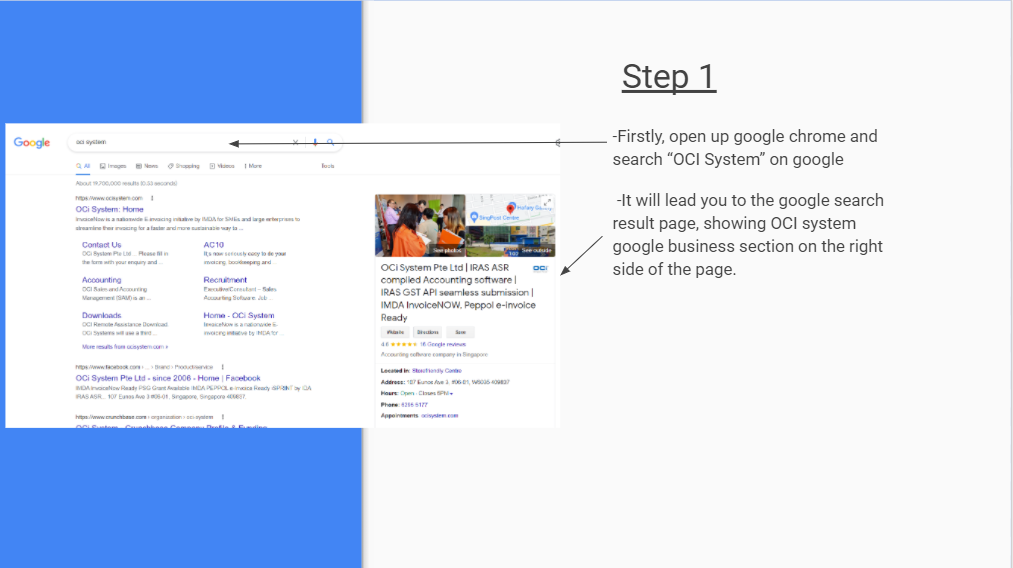The height and width of the screenshot is (568, 1013).
Task: Click the business address at 107 Eunos Ave 3
Action: click(x=458, y=383)
